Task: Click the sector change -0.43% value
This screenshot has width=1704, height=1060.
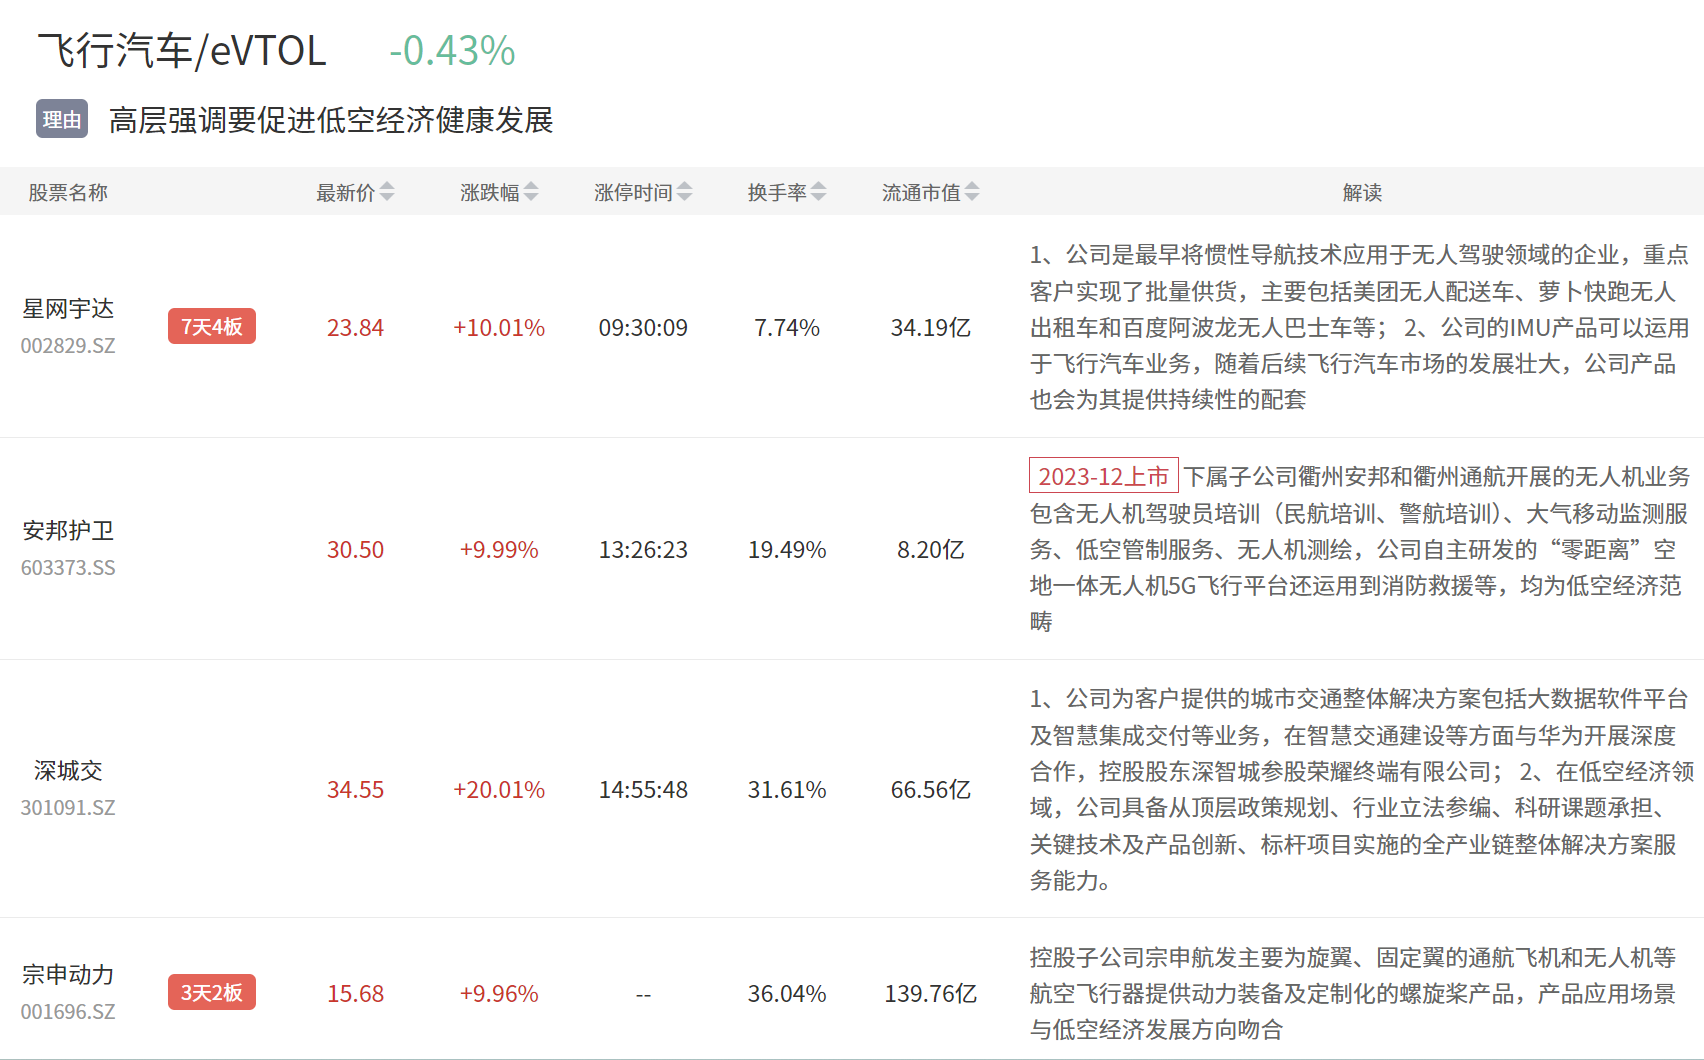Action: (x=452, y=51)
